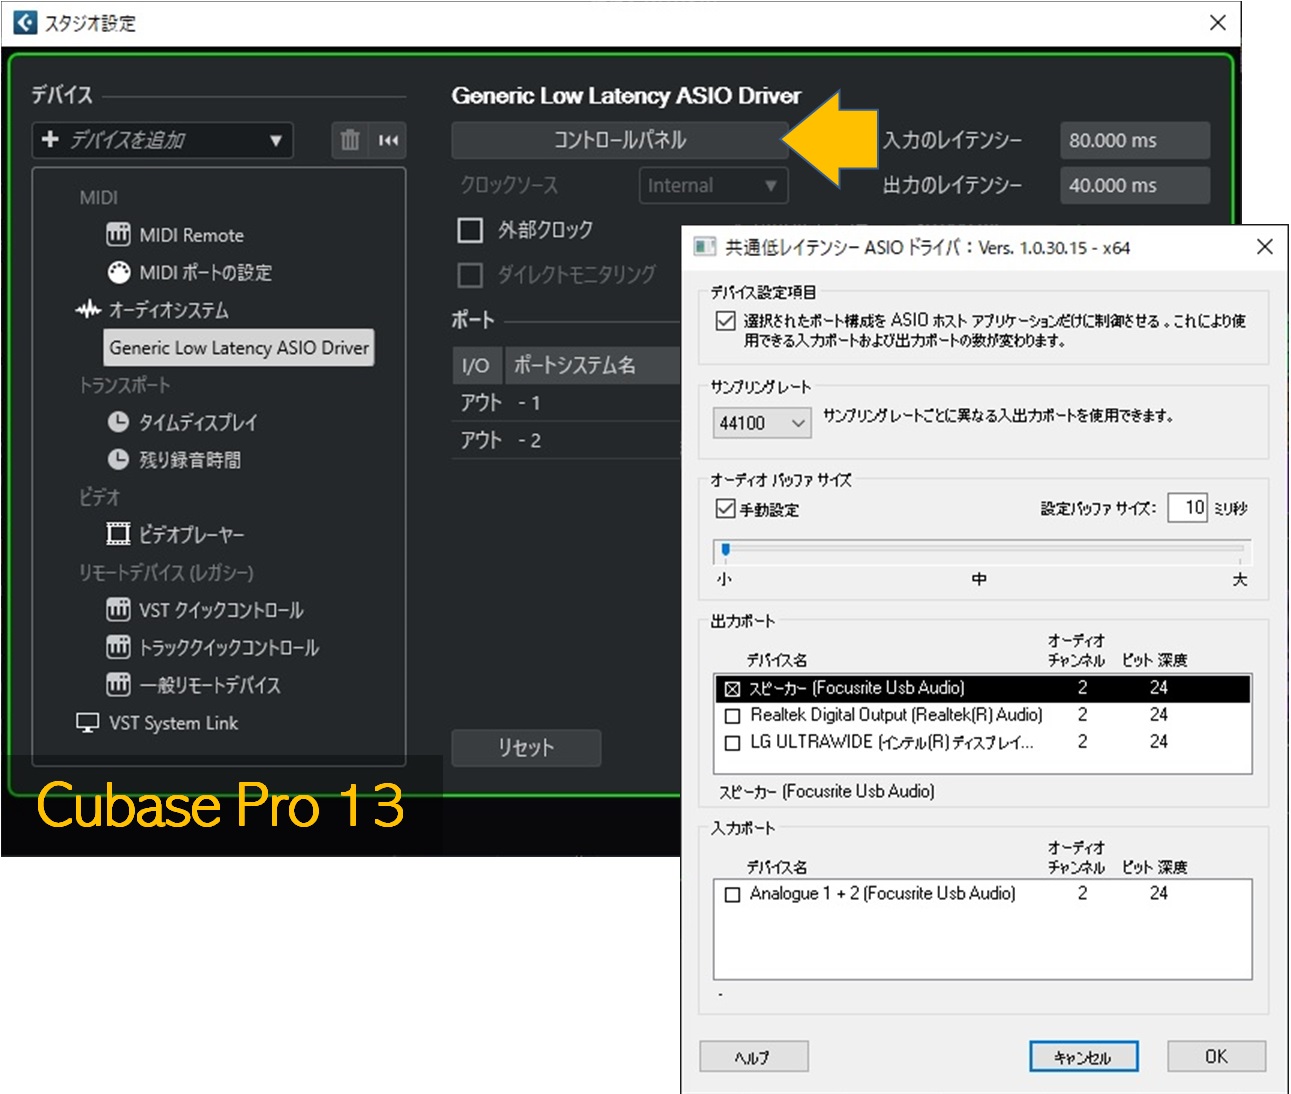
Task: Select 残り録音時間 in device tree
Action: [x=189, y=460]
